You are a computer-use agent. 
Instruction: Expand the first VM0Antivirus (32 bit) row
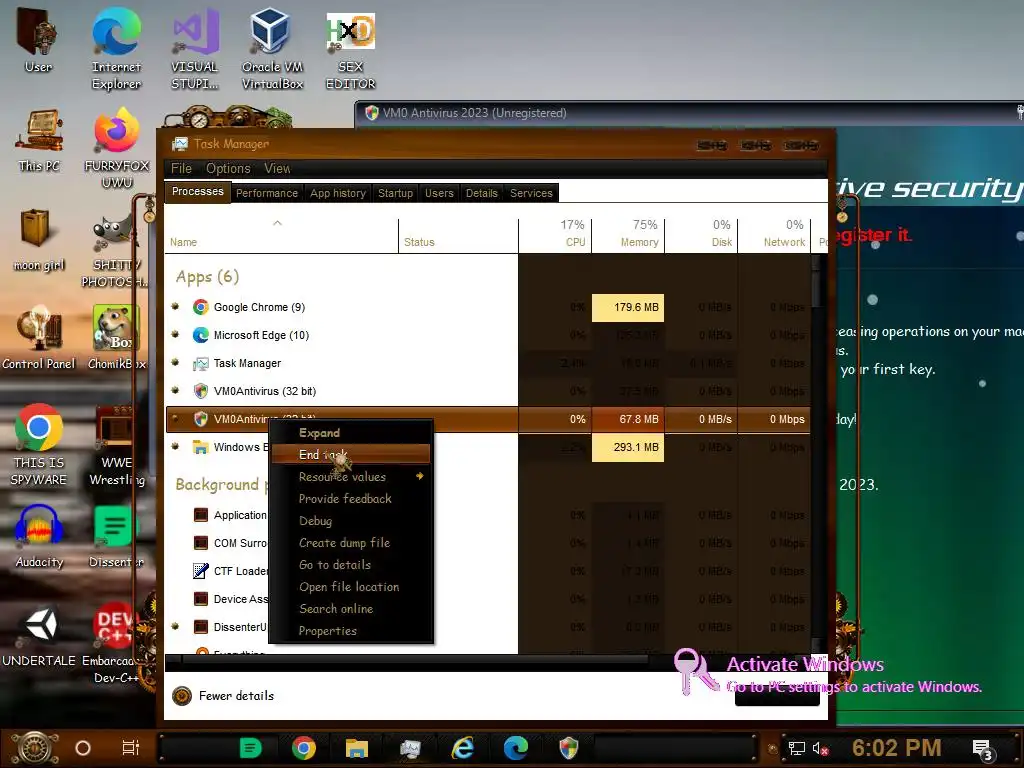pos(175,391)
